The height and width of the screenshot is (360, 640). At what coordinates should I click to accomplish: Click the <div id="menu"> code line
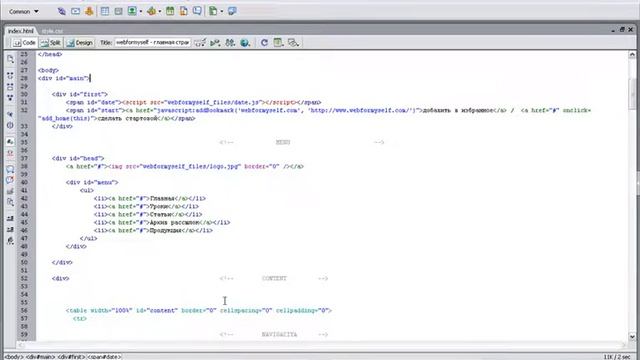[92, 182]
